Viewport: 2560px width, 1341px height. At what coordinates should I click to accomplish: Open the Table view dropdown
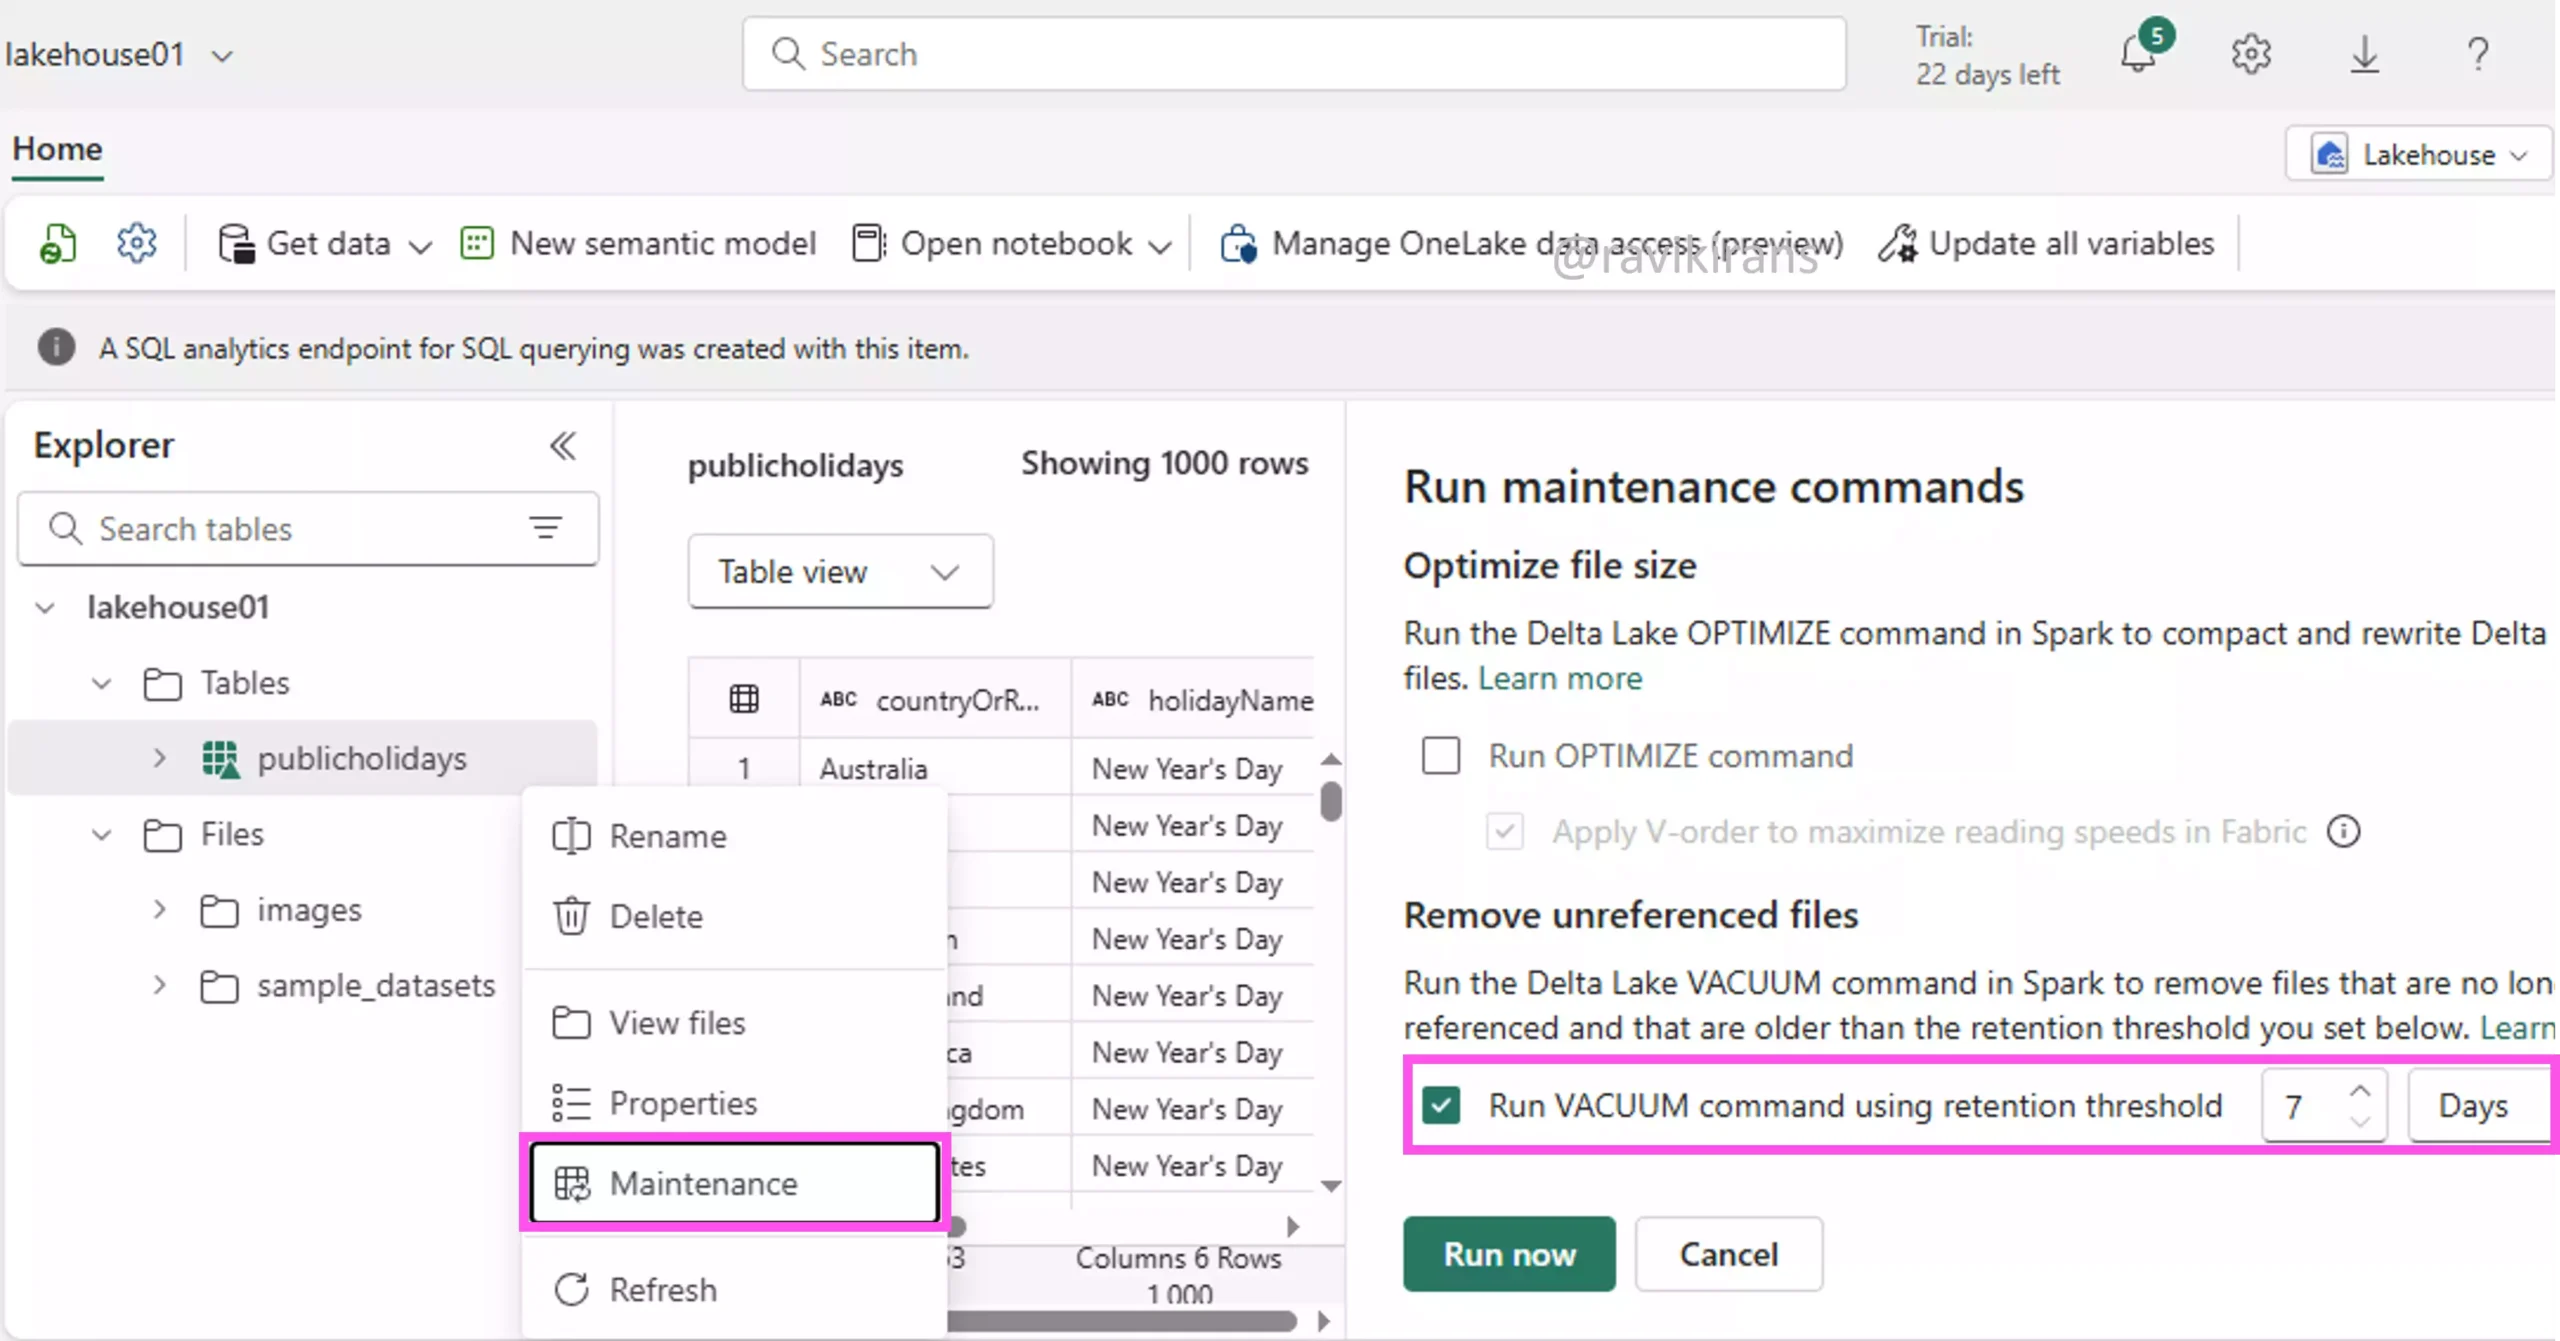pos(840,571)
